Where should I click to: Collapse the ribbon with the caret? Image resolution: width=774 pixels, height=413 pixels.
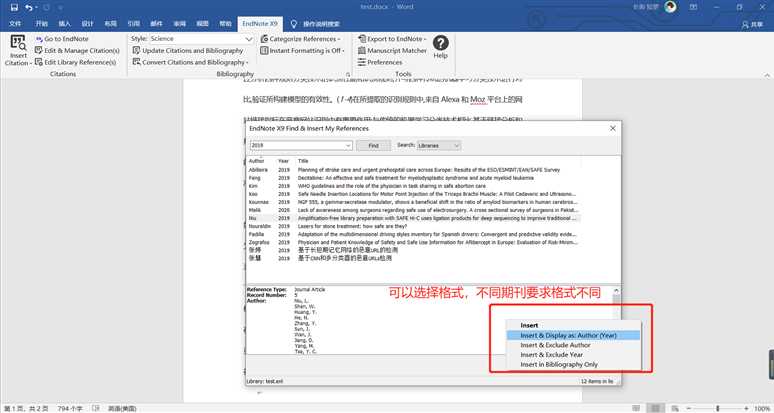tap(767, 75)
